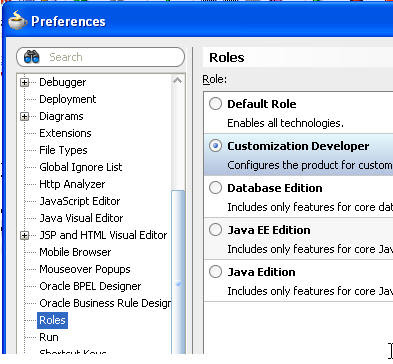Select the Run category
The height and width of the screenshot is (364, 393).
pyautogui.click(x=49, y=337)
